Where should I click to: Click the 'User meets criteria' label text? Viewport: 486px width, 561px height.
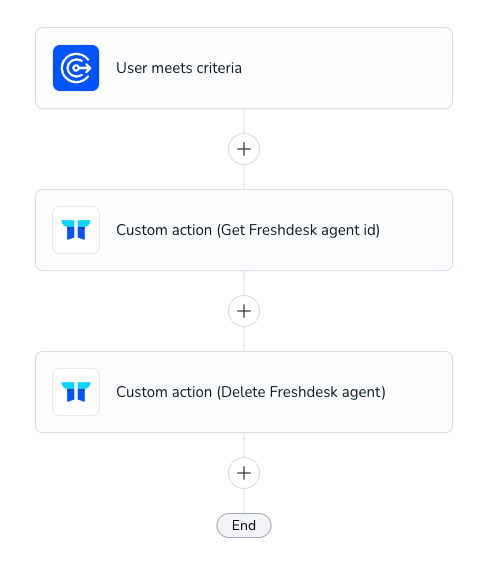tap(179, 68)
